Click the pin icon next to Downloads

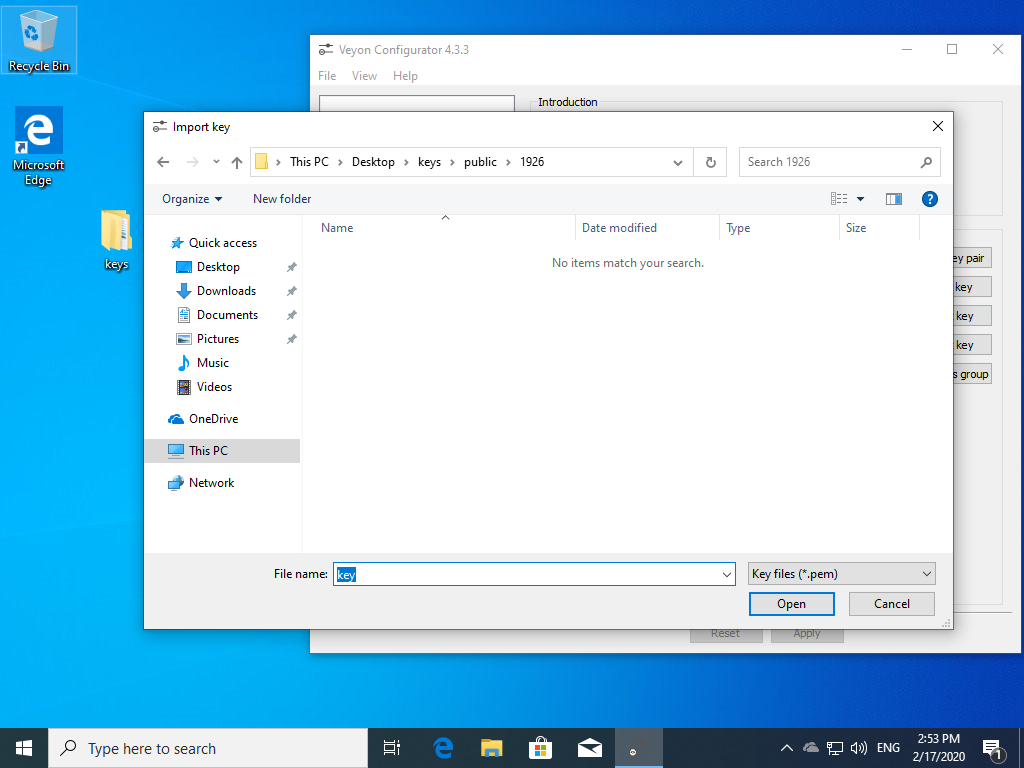point(291,291)
